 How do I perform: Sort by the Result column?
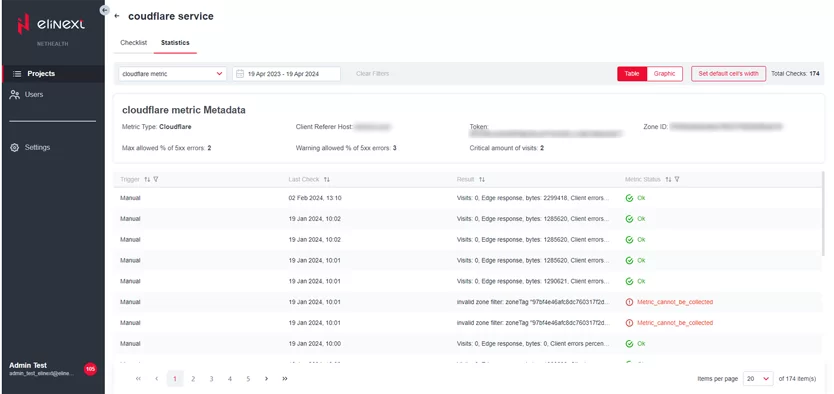(482, 180)
